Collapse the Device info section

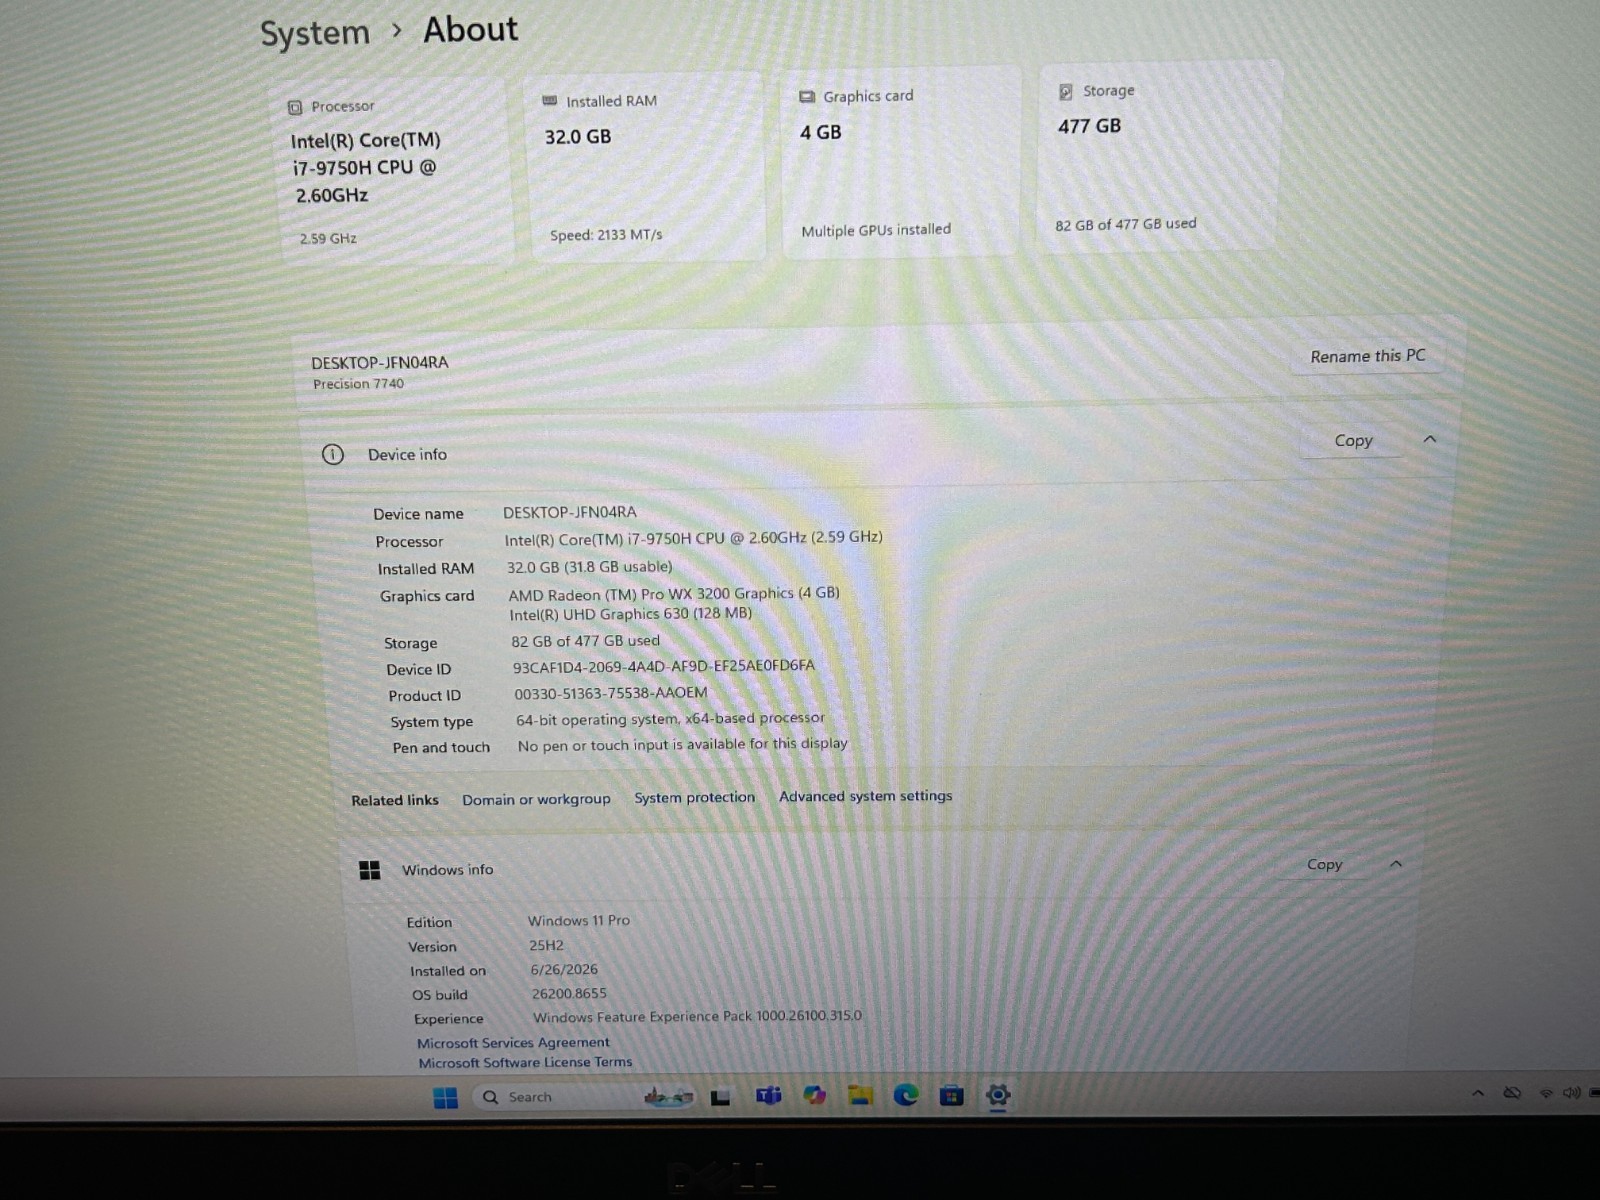tap(1430, 439)
